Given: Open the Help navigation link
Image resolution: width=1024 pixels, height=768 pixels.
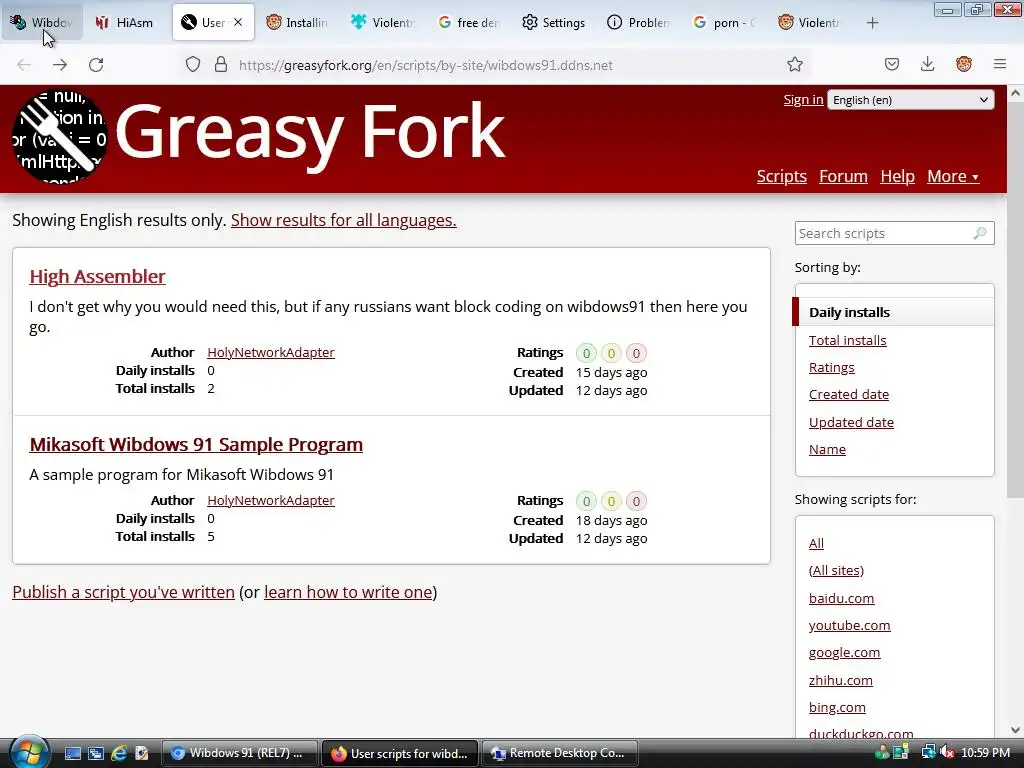Looking at the screenshot, I should pos(897,176).
